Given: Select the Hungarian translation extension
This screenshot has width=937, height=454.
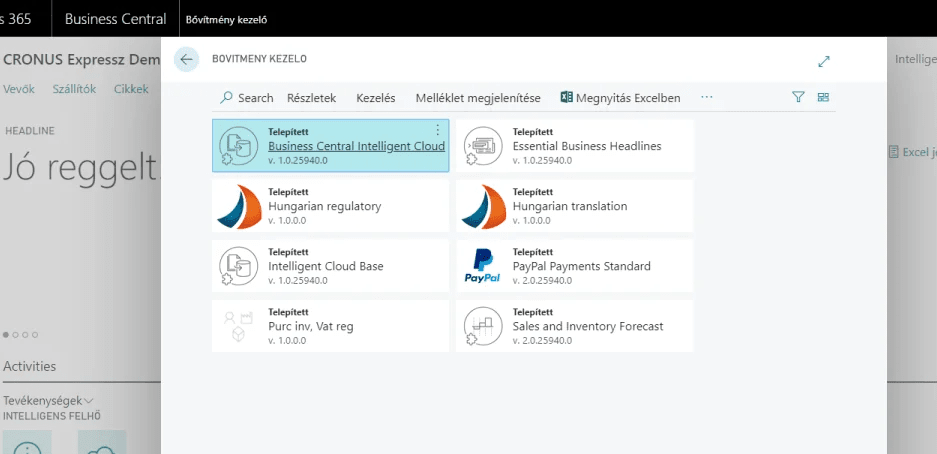Looking at the screenshot, I should tap(575, 206).
